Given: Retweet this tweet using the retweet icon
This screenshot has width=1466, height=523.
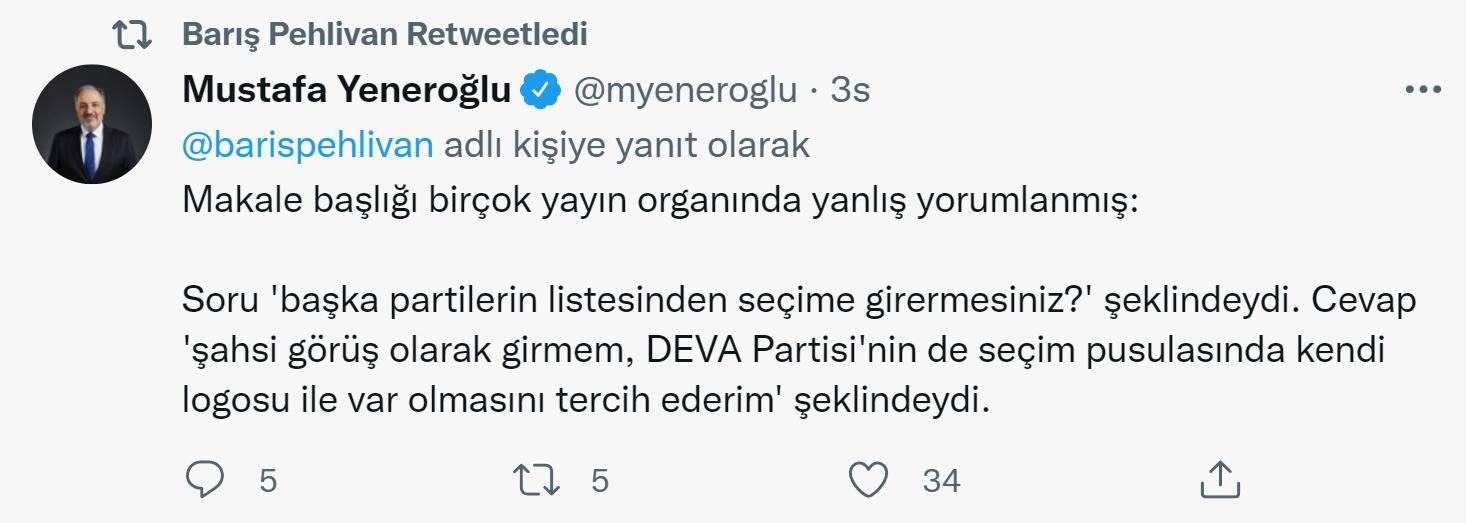Looking at the screenshot, I should 539,481.
